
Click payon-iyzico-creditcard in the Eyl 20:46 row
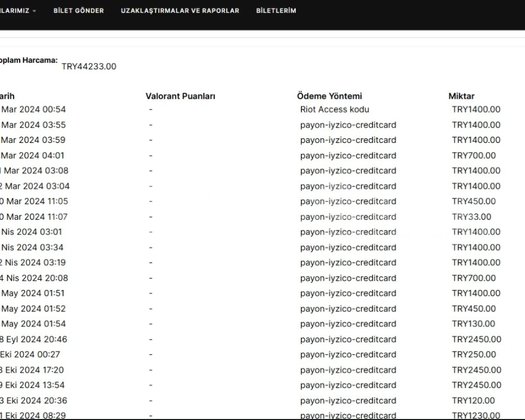(348, 339)
